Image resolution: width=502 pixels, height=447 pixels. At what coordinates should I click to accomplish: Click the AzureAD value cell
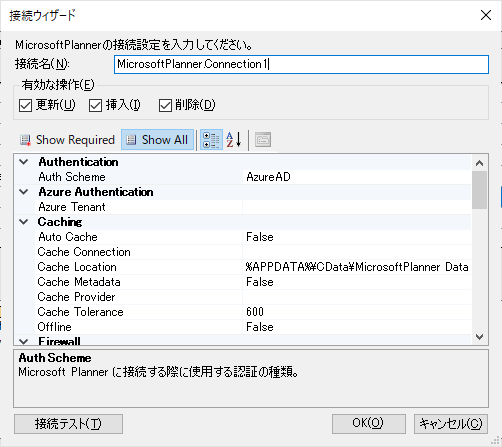point(357,177)
